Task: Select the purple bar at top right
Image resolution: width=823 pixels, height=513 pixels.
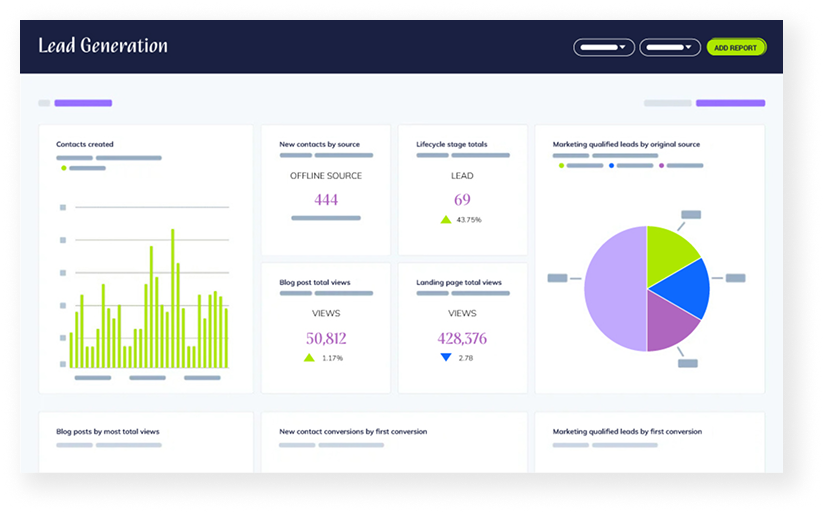Action: click(730, 103)
